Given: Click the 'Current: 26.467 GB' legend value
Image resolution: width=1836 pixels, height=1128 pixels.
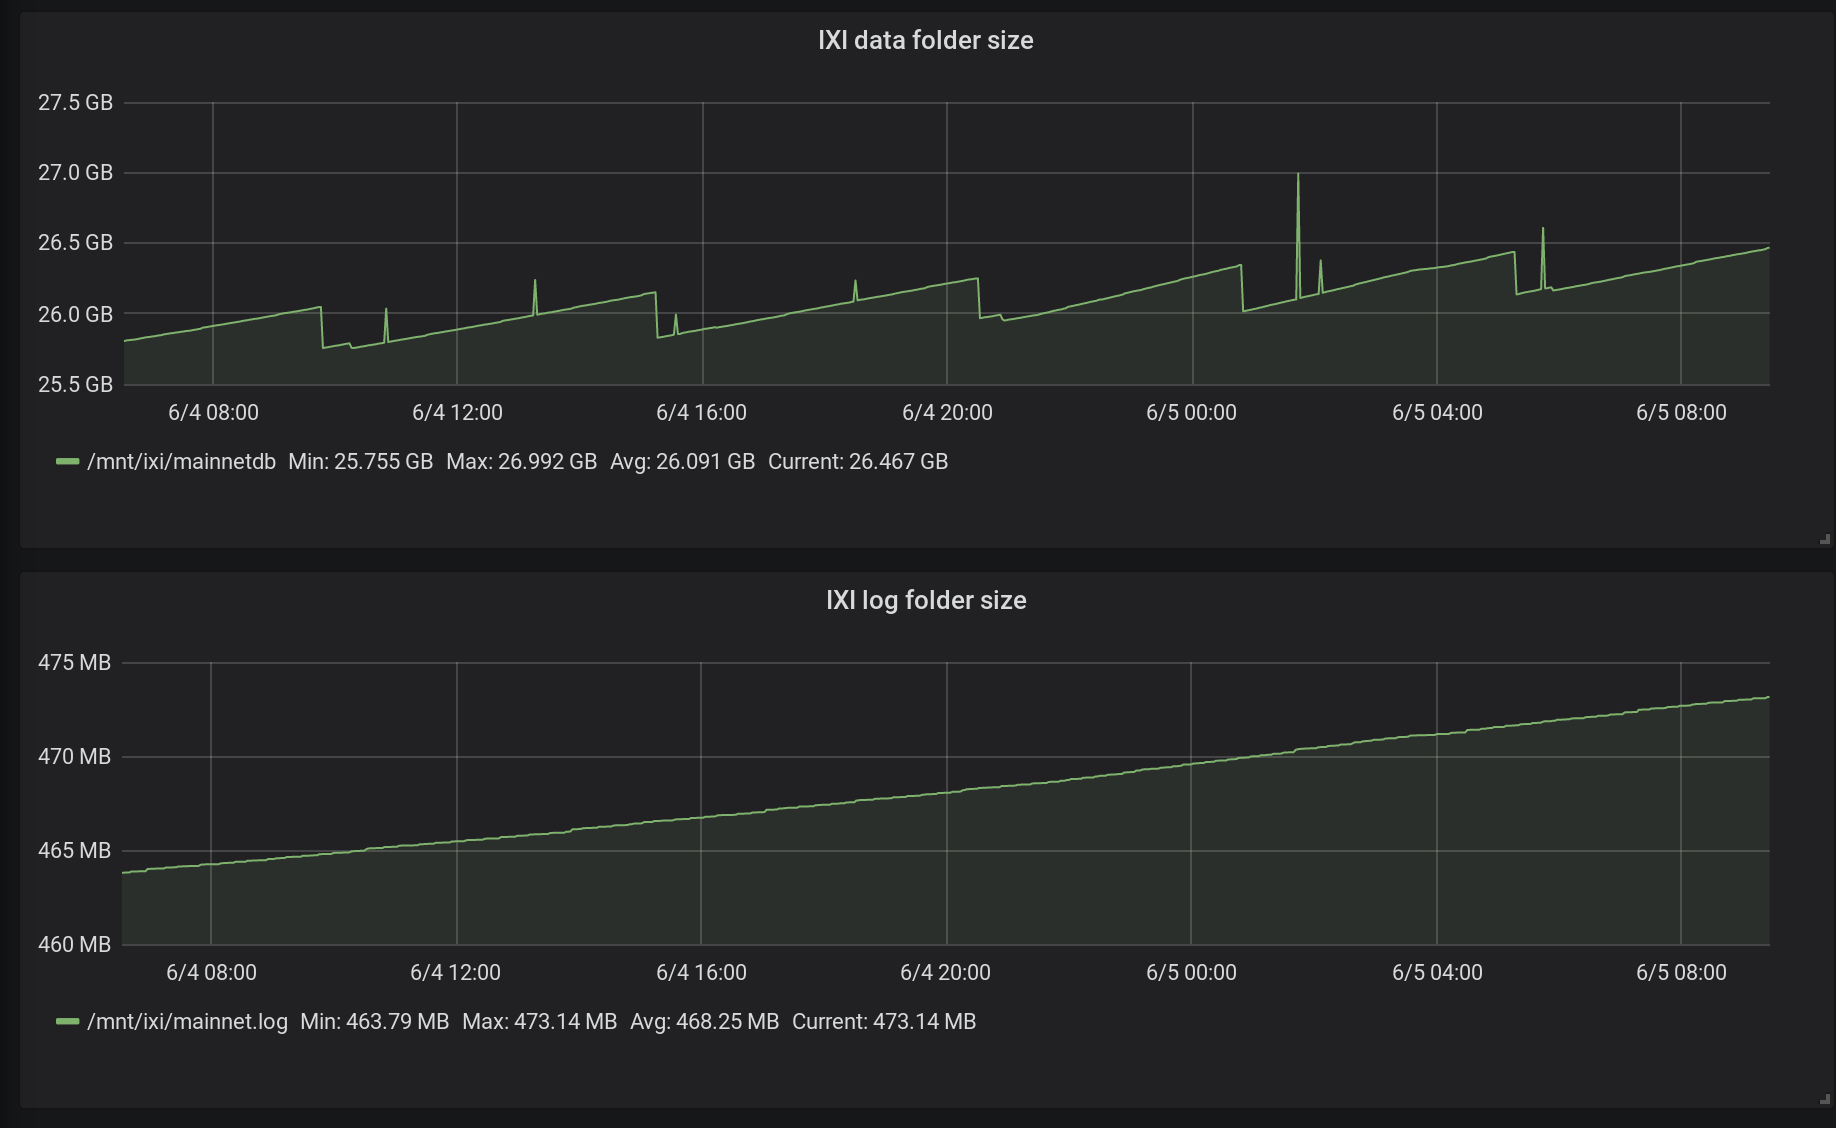Looking at the screenshot, I should coord(857,462).
